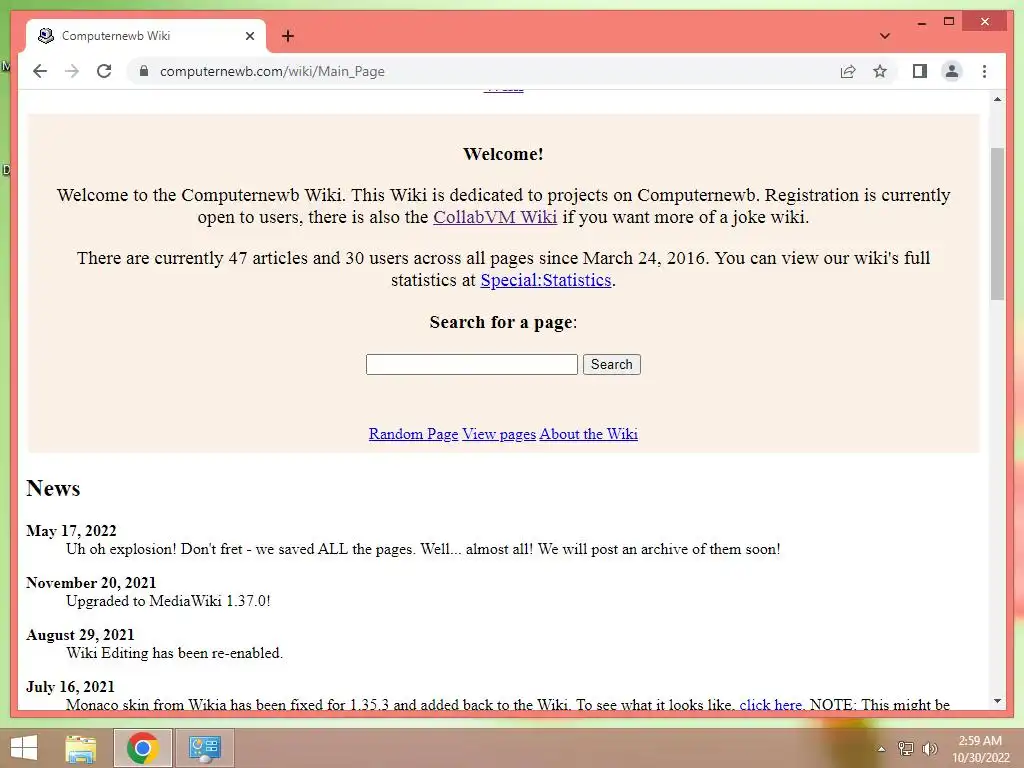Click the 'November 20, 2021' news date
Screen dimensions: 1024x768
(91, 583)
